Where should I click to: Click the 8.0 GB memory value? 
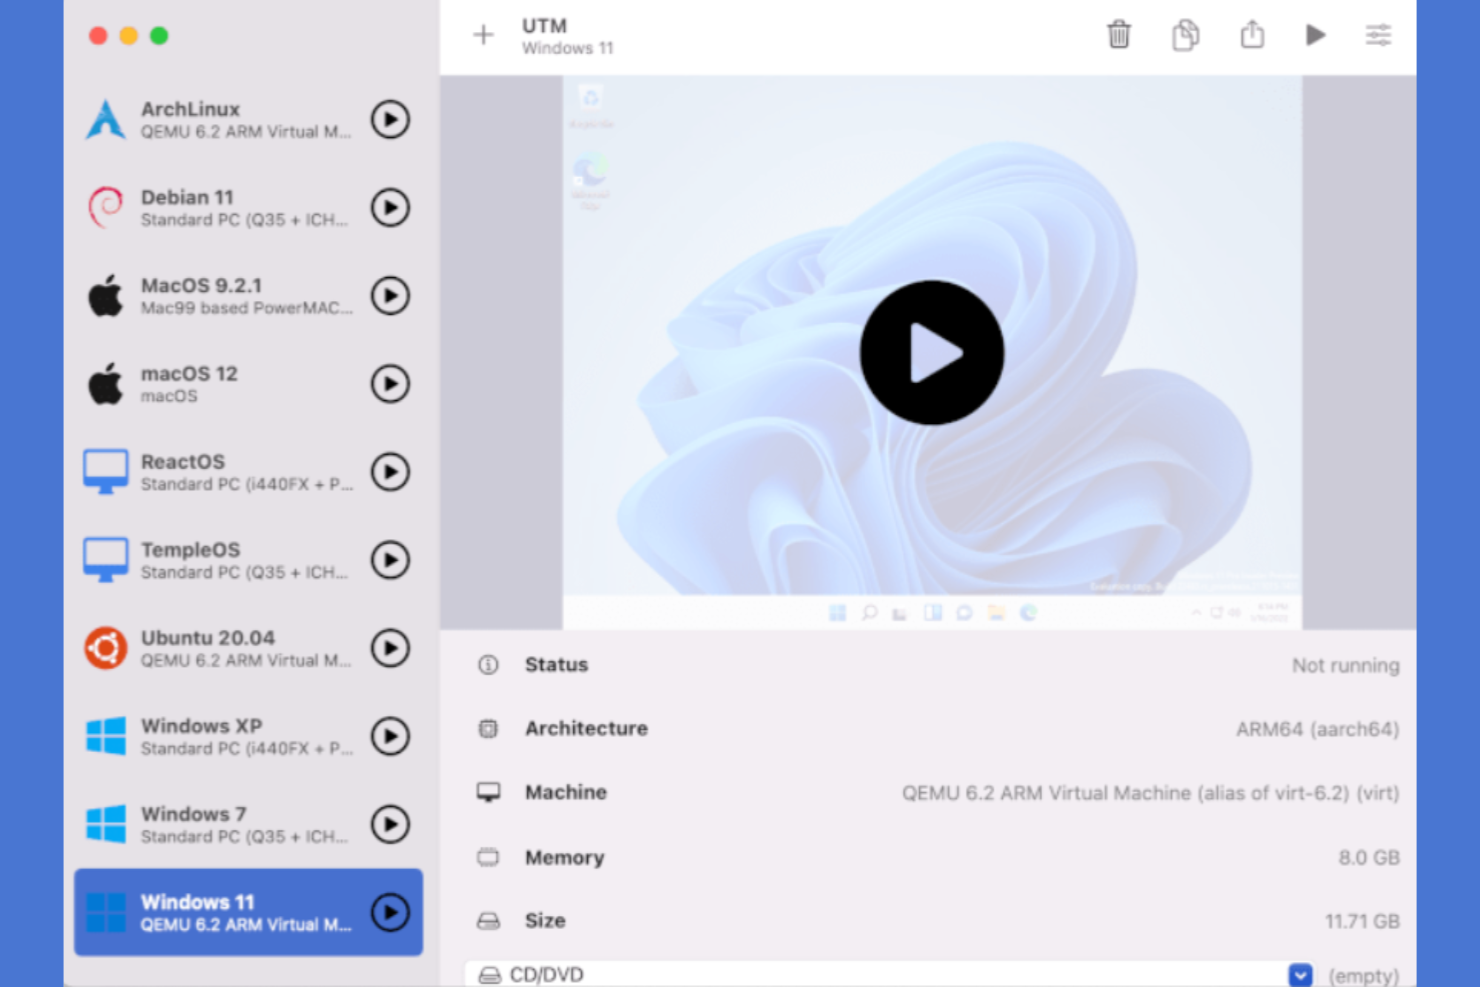tap(1369, 857)
